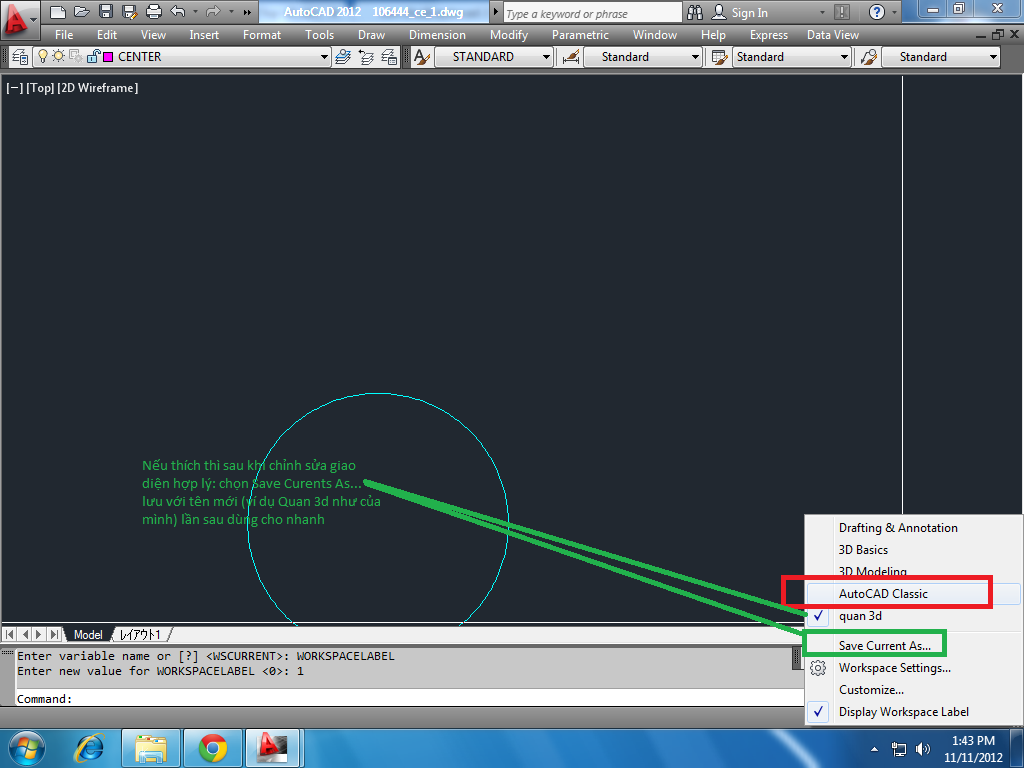Click the Communication Center exclamation icon
The image size is (1024, 768).
[x=842, y=12]
